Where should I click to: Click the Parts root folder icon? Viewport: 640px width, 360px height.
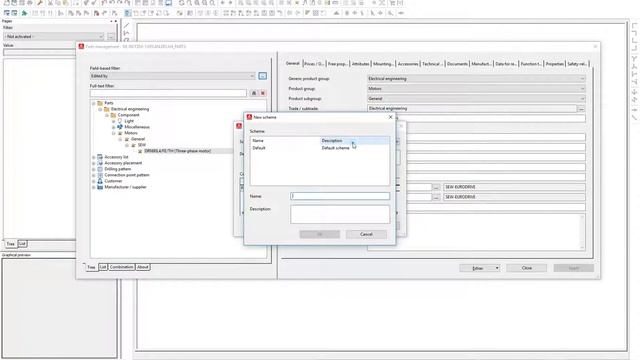100,103
